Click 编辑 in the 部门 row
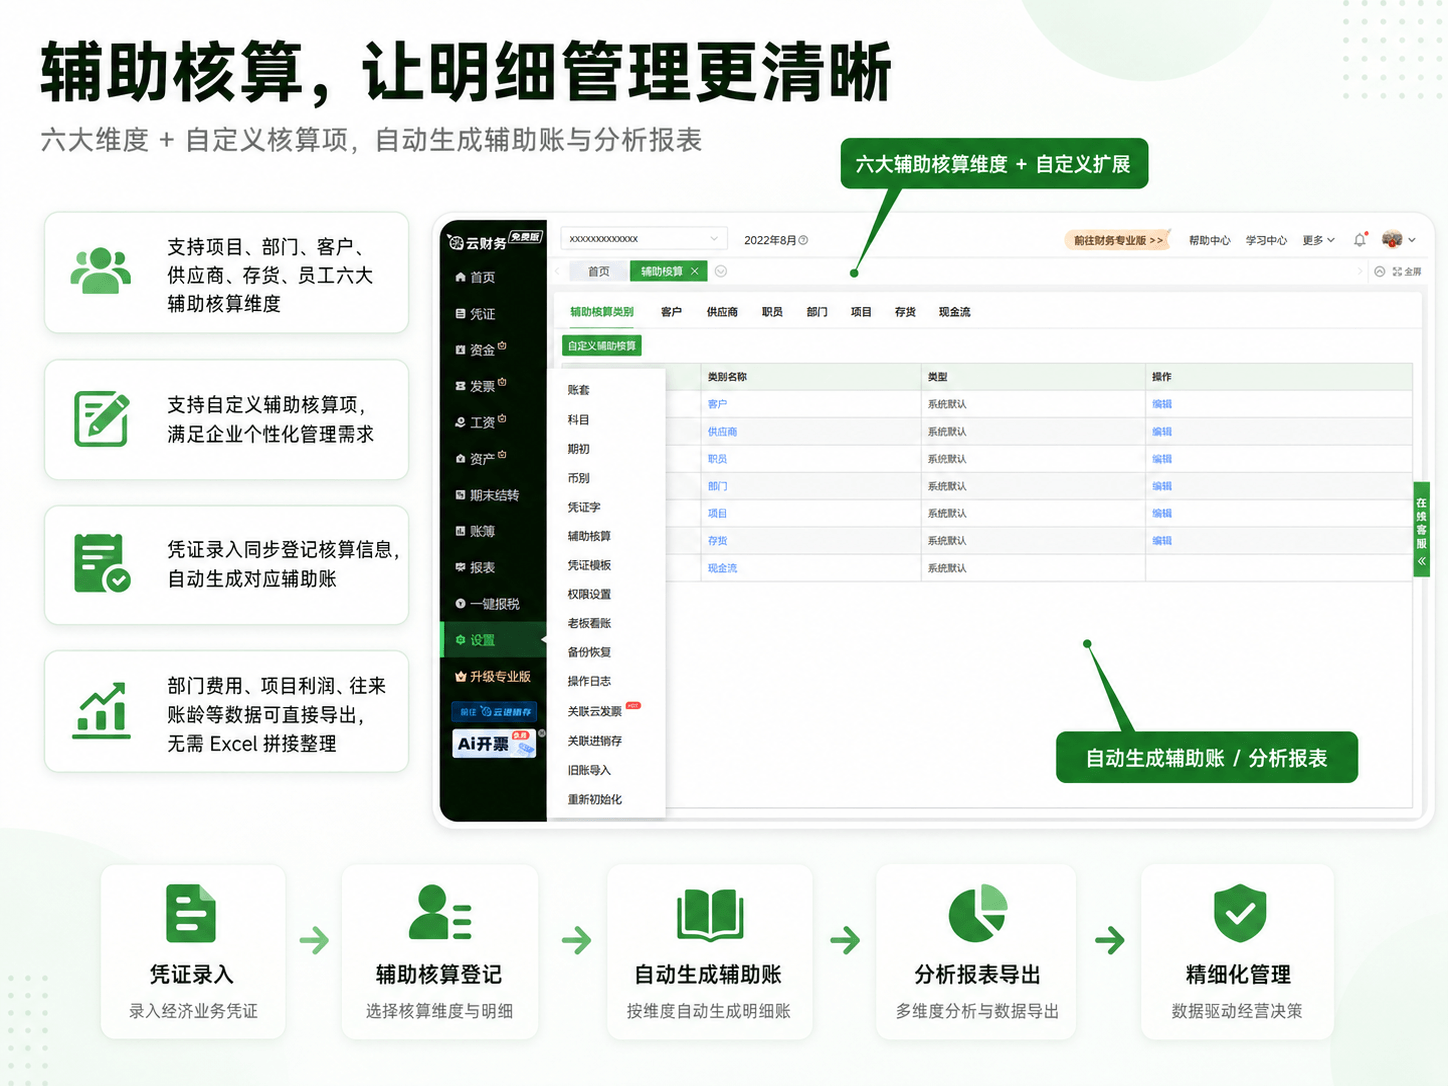The image size is (1448, 1086). coord(1161,486)
